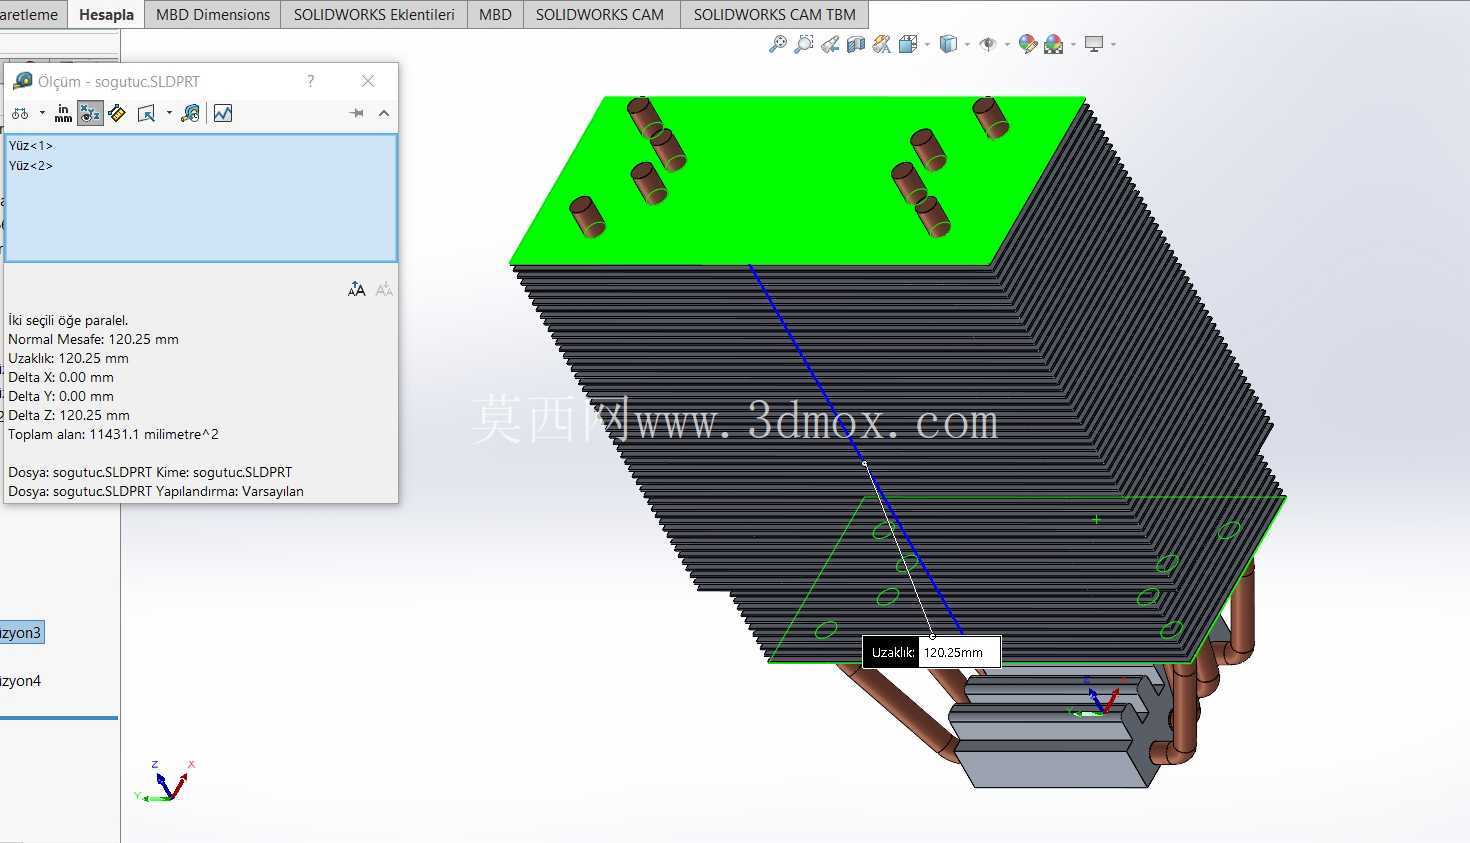
Task: Open the Hesapla tab
Action: click(x=106, y=15)
